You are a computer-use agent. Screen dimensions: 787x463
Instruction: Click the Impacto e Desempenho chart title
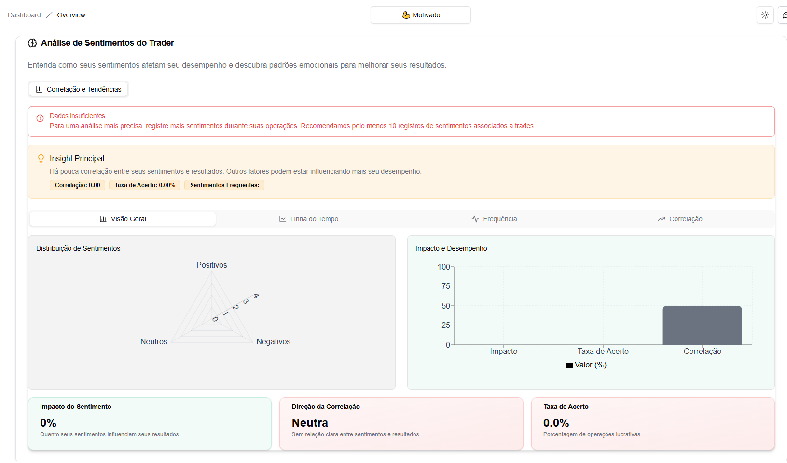point(451,249)
